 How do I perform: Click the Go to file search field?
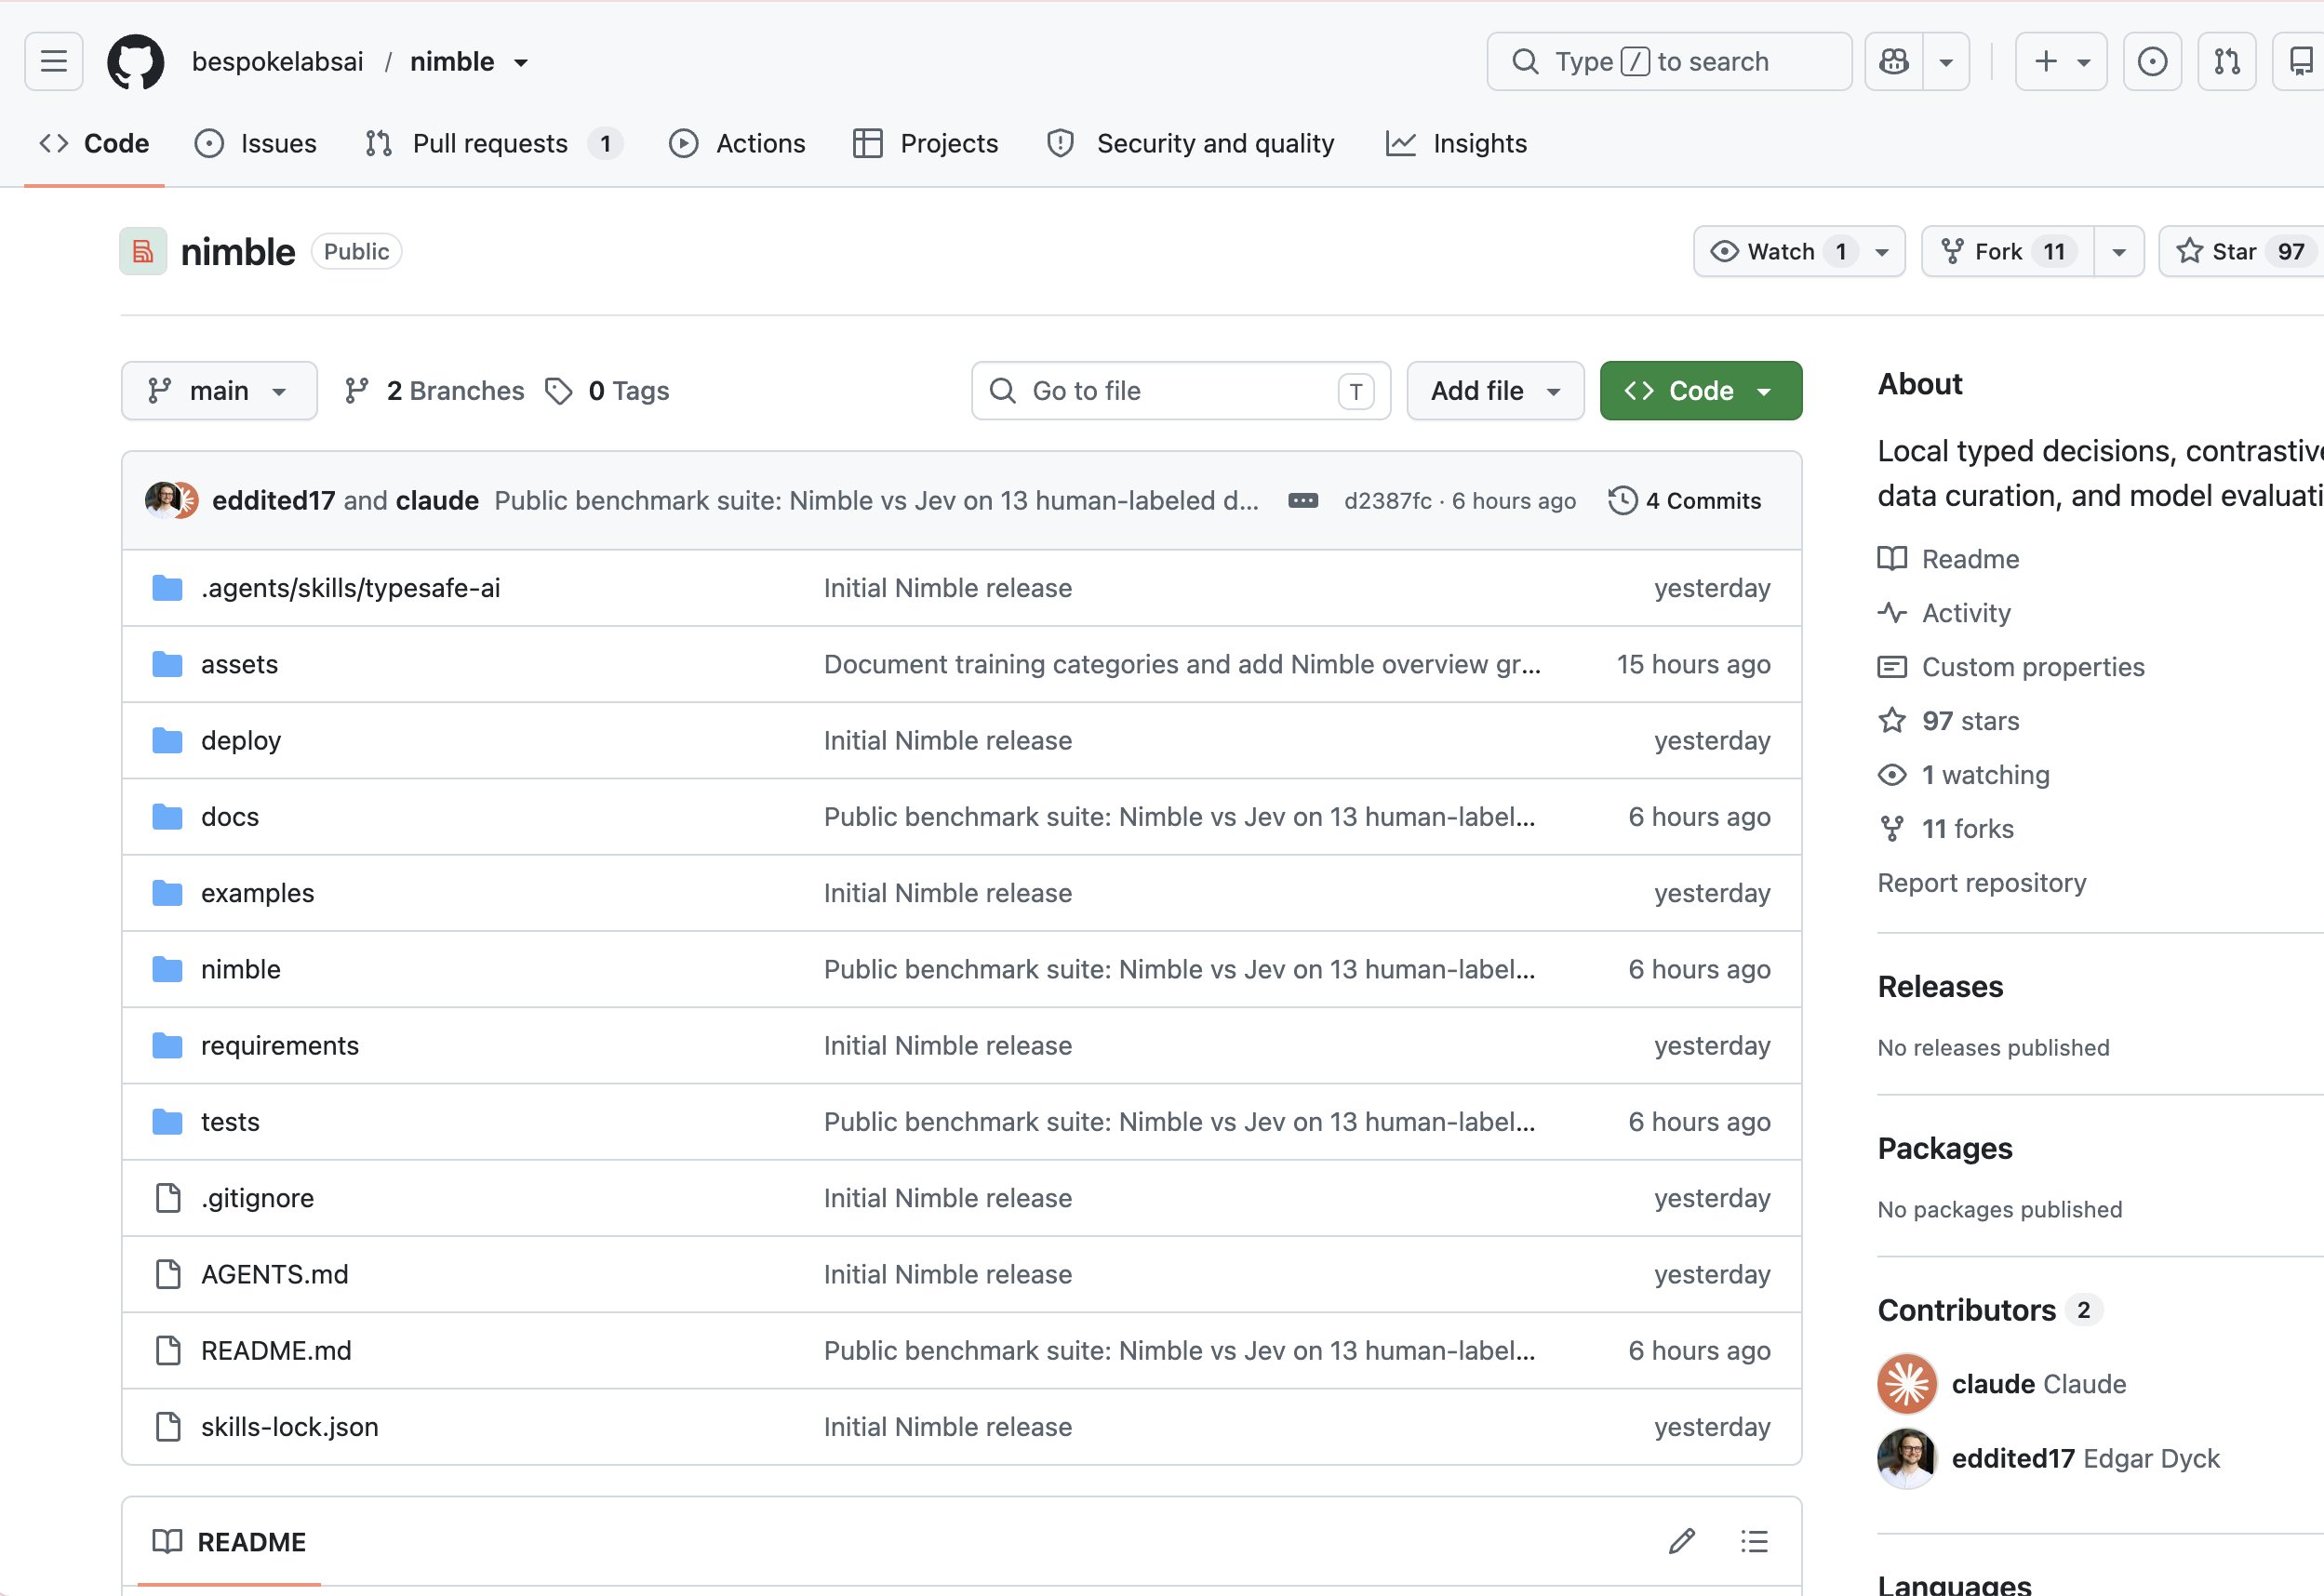(x=1181, y=391)
